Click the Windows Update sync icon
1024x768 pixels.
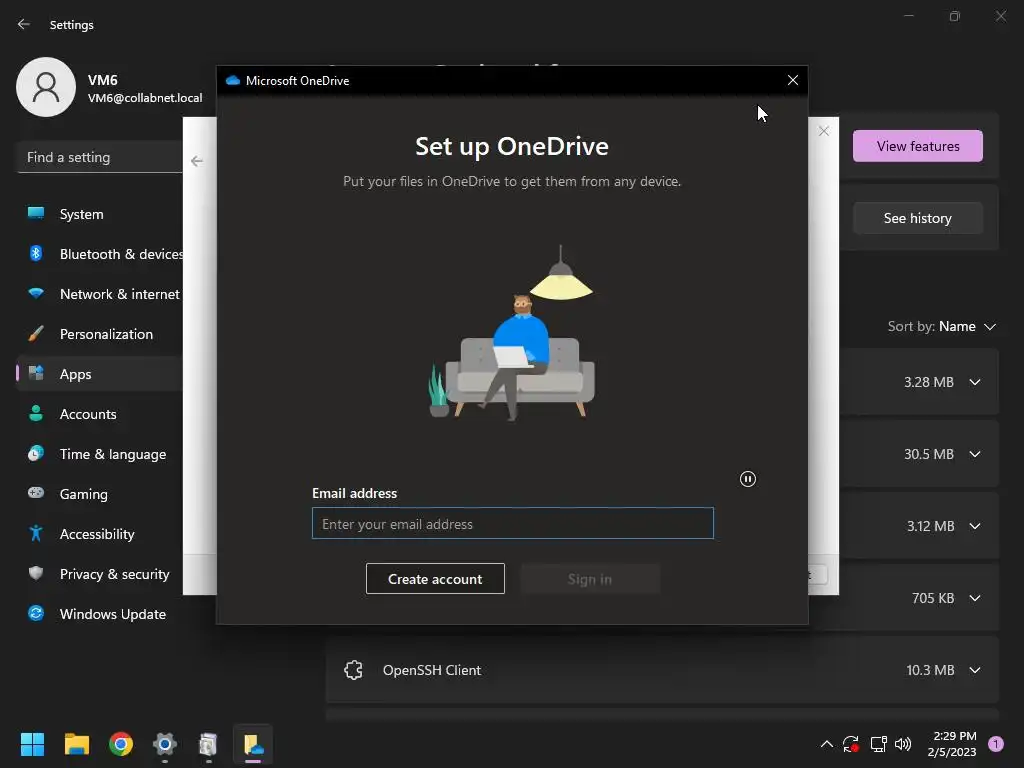pyautogui.click(x=36, y=613)
